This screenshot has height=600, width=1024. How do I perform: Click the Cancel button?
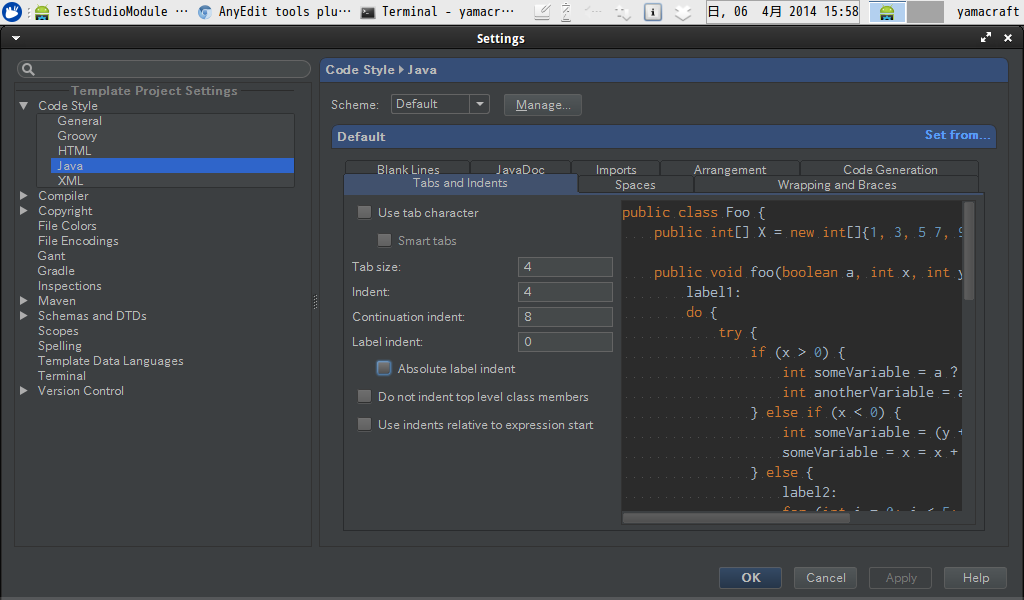(x=825, y=578)
